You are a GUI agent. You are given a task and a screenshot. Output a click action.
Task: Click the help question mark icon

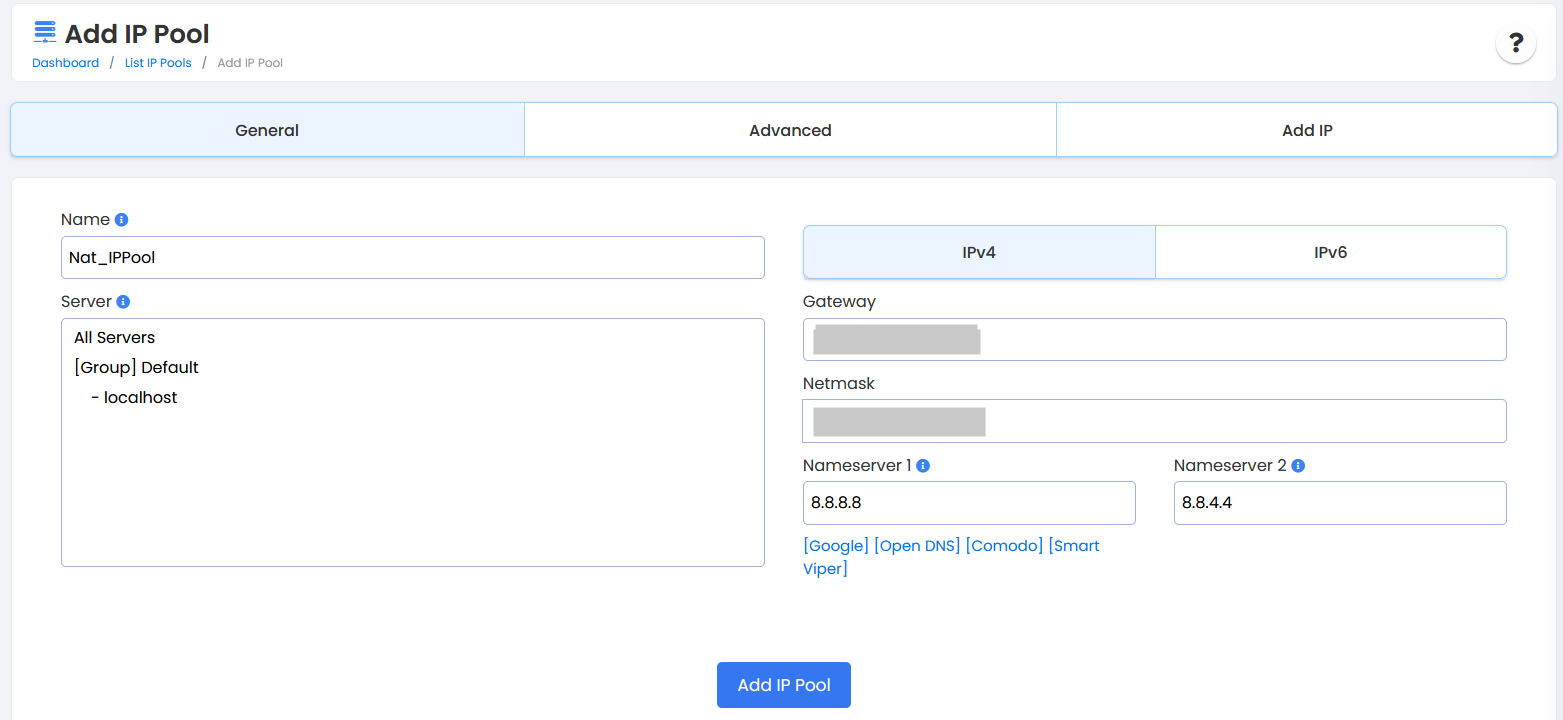[x=1516, y=44]
